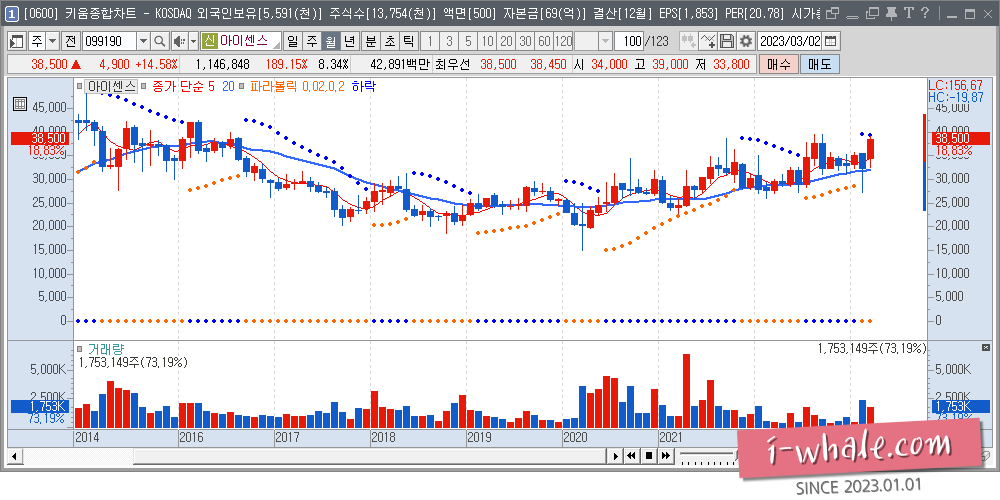Click the red 매수 buy button

[x=779, y=64]
